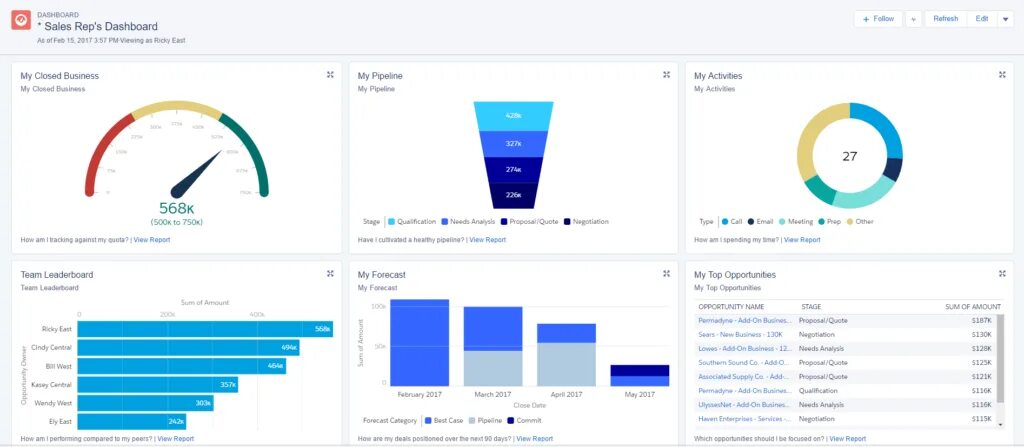Click the Qualification legend swatch
Viewport: 1024px width, 447px height.
click(391, 222)
